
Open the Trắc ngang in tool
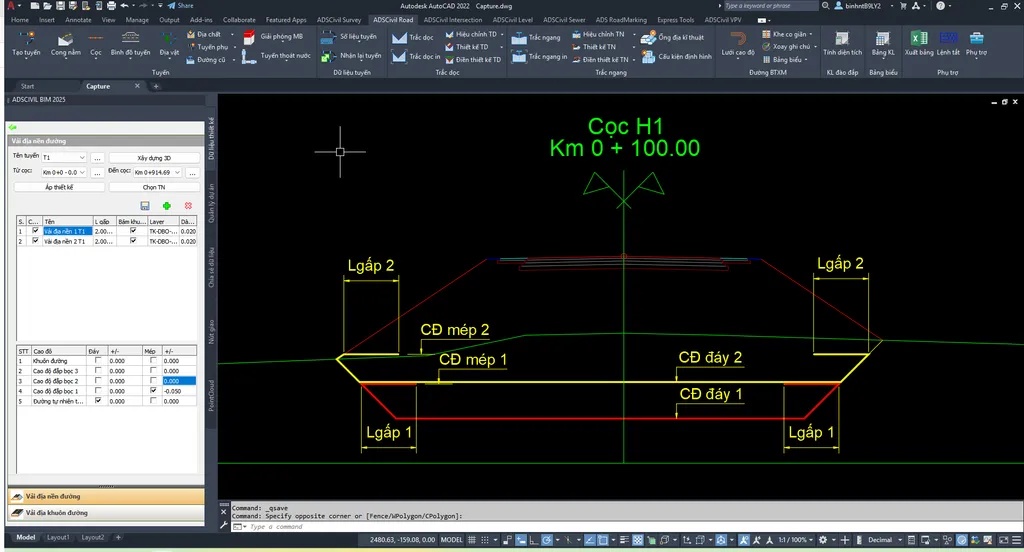pos(539,57)
